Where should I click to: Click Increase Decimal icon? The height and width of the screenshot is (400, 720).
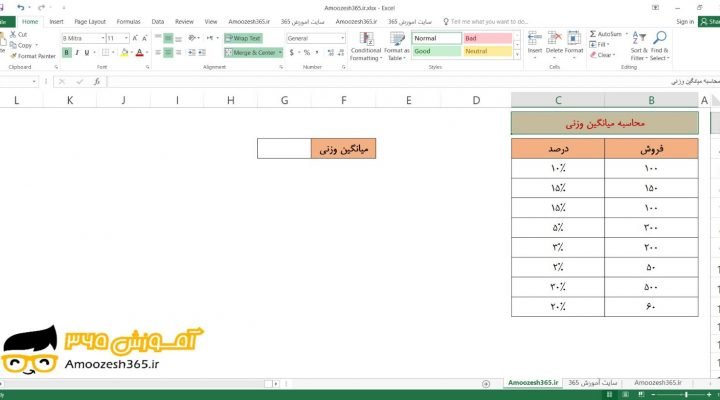[x=330, y=52]
